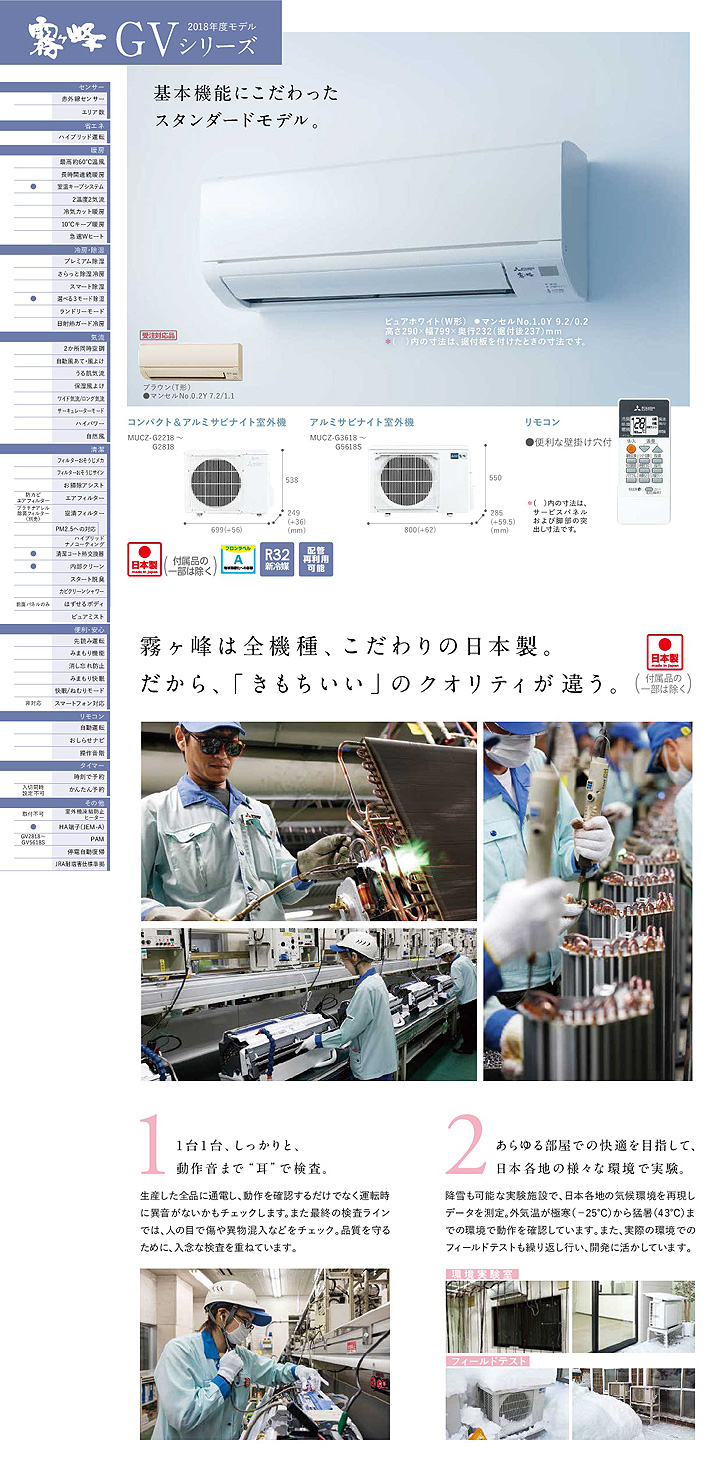Click the PM2.5への対応 box
The image size is (720, 1470).
click(75, 527)
